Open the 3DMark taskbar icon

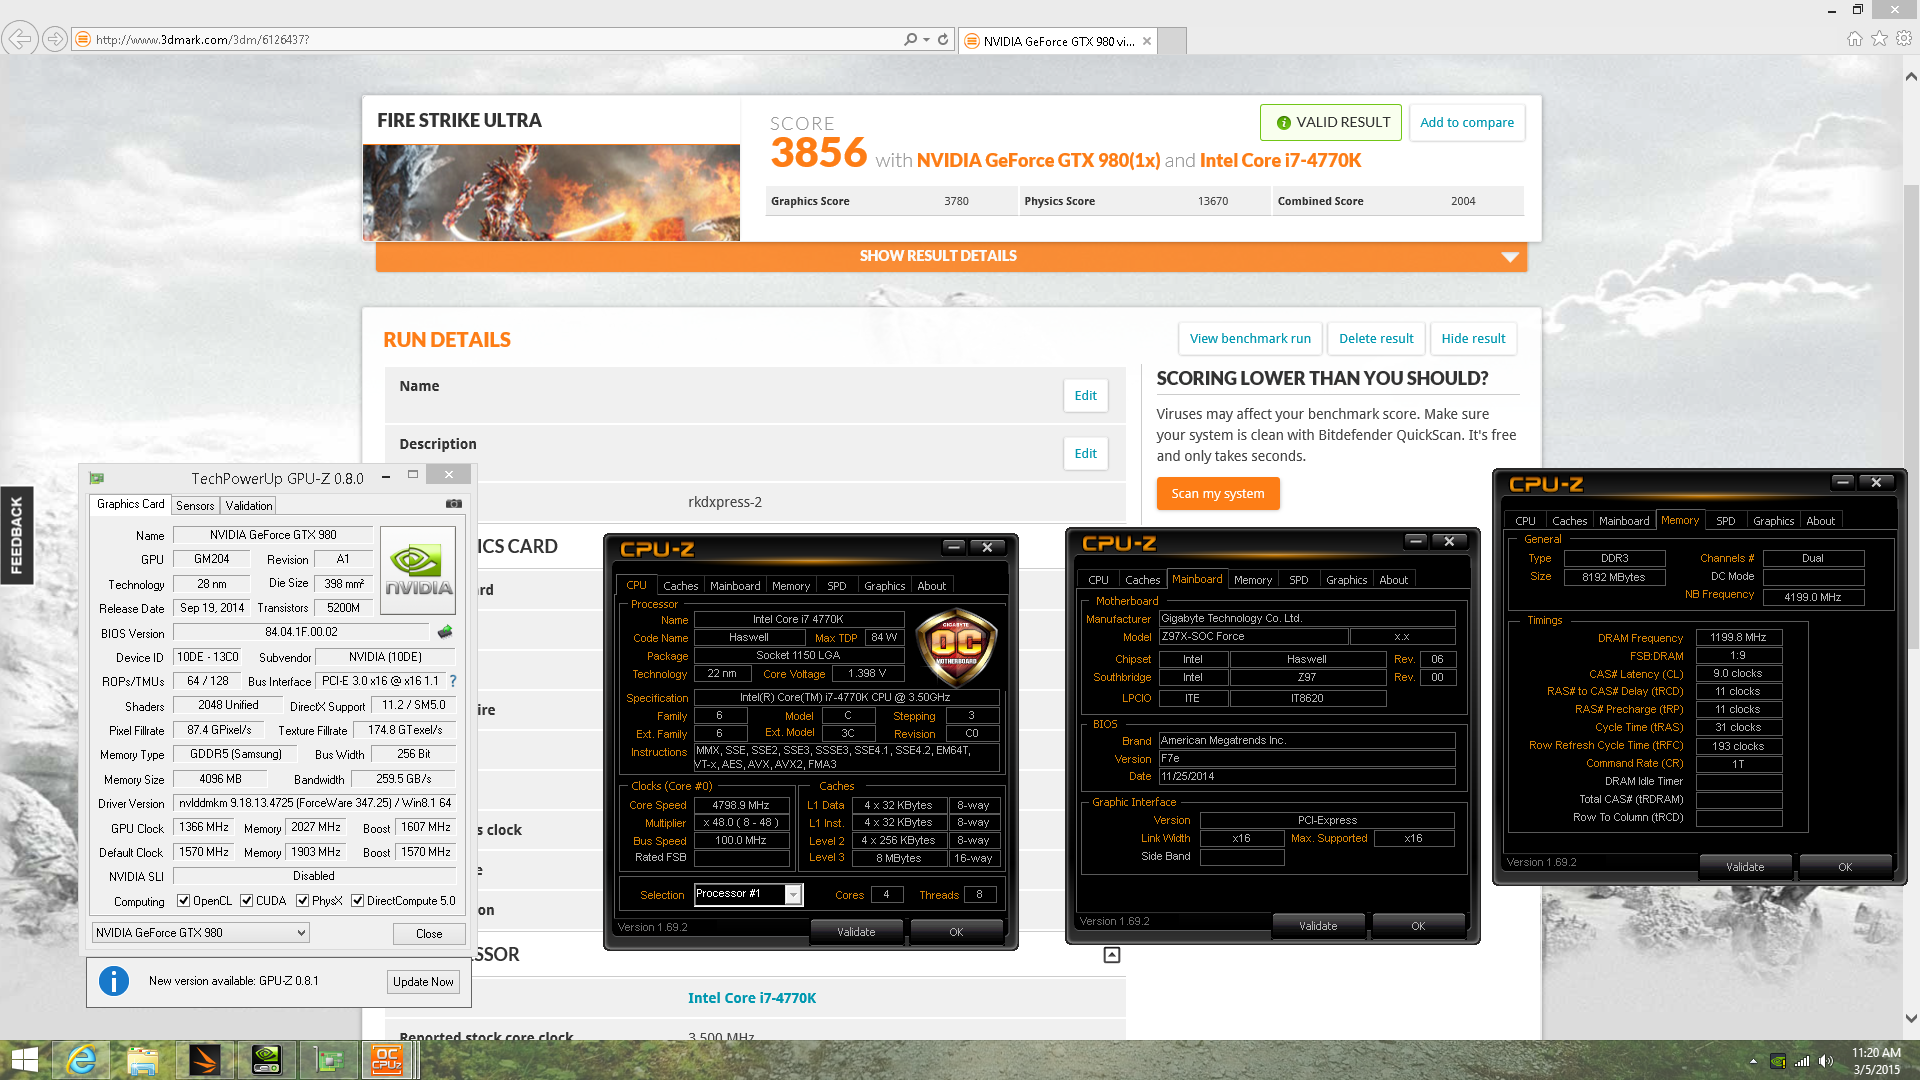[x=204, y=1060]
